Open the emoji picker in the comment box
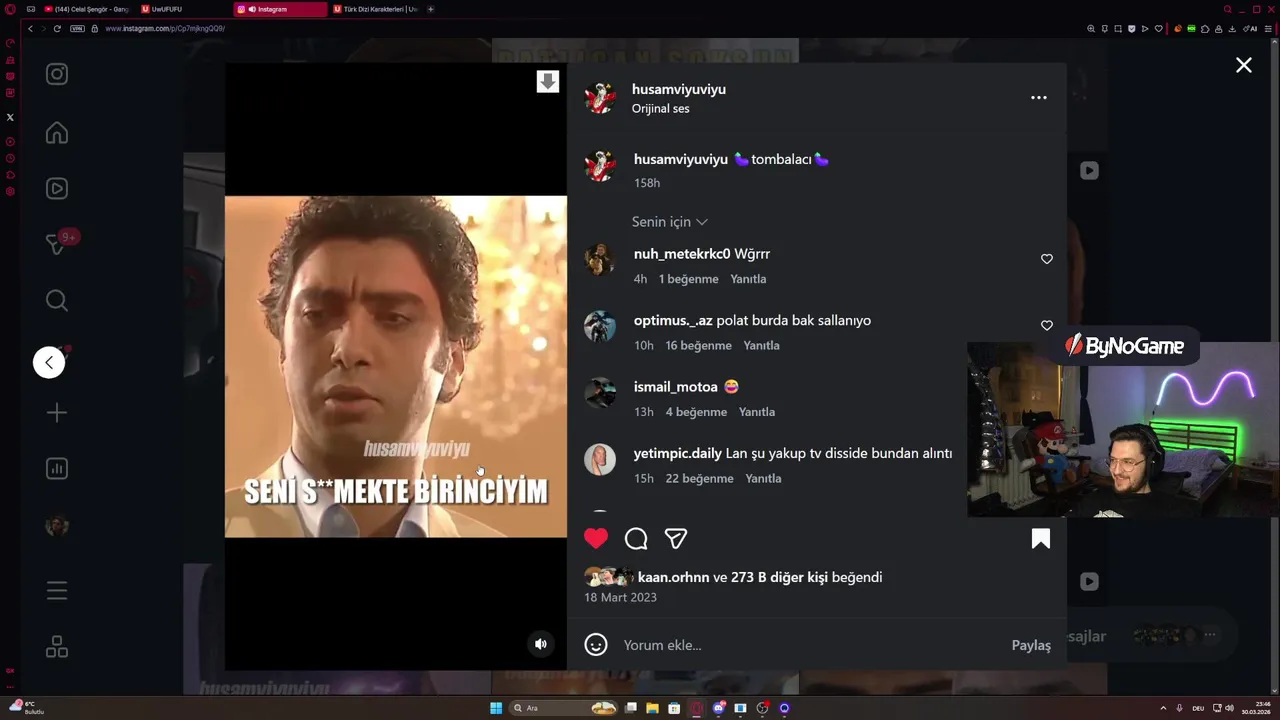The height and width of the screenshot is (720, 1280). (x=596, y=645)
